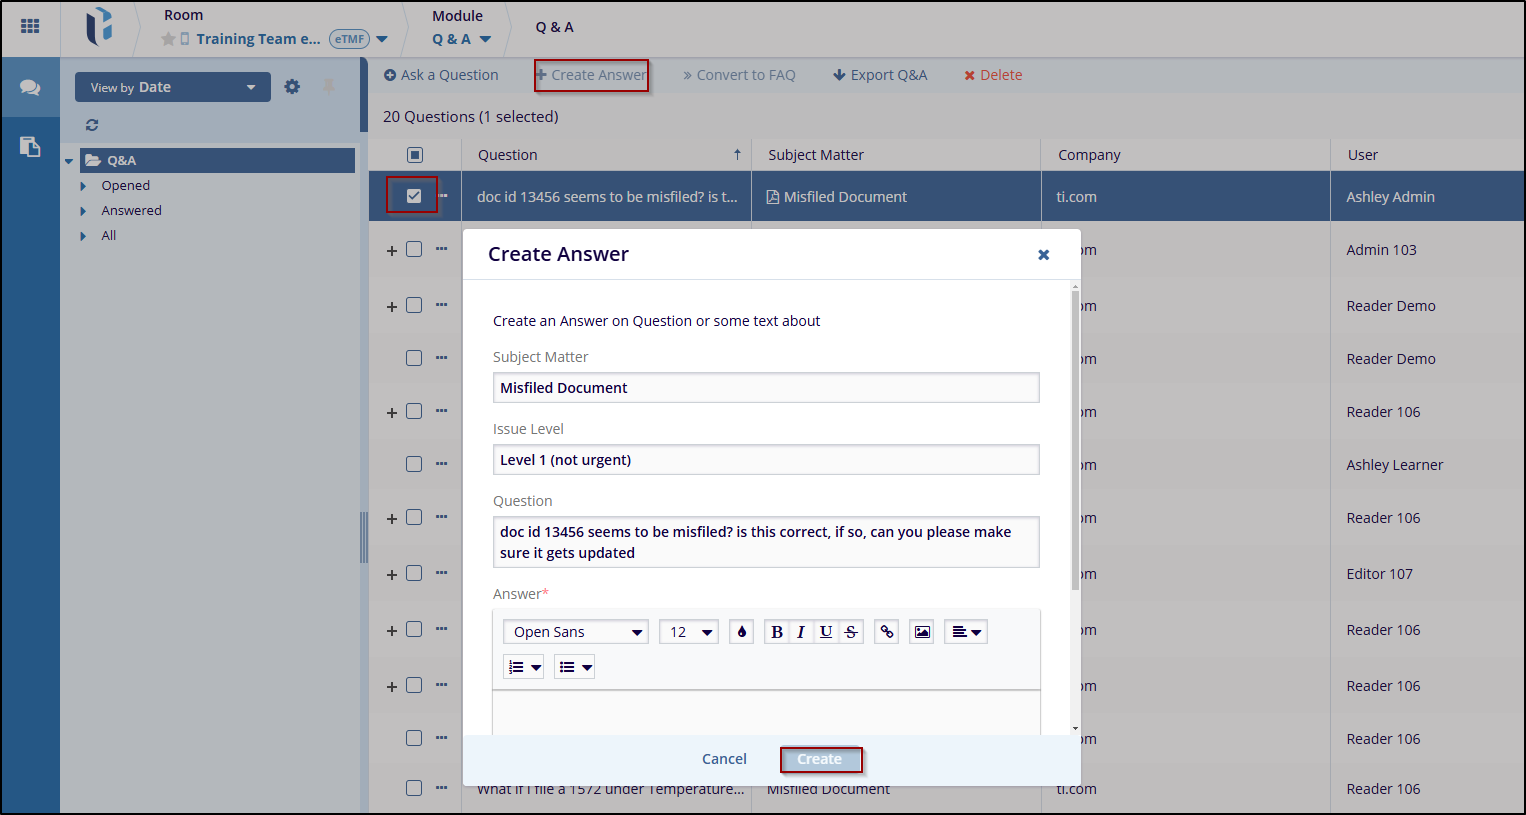Viewport: 1526px width, 815px height.
Task: Select Answered in the Q&A tree
Action: click(131, 211)
